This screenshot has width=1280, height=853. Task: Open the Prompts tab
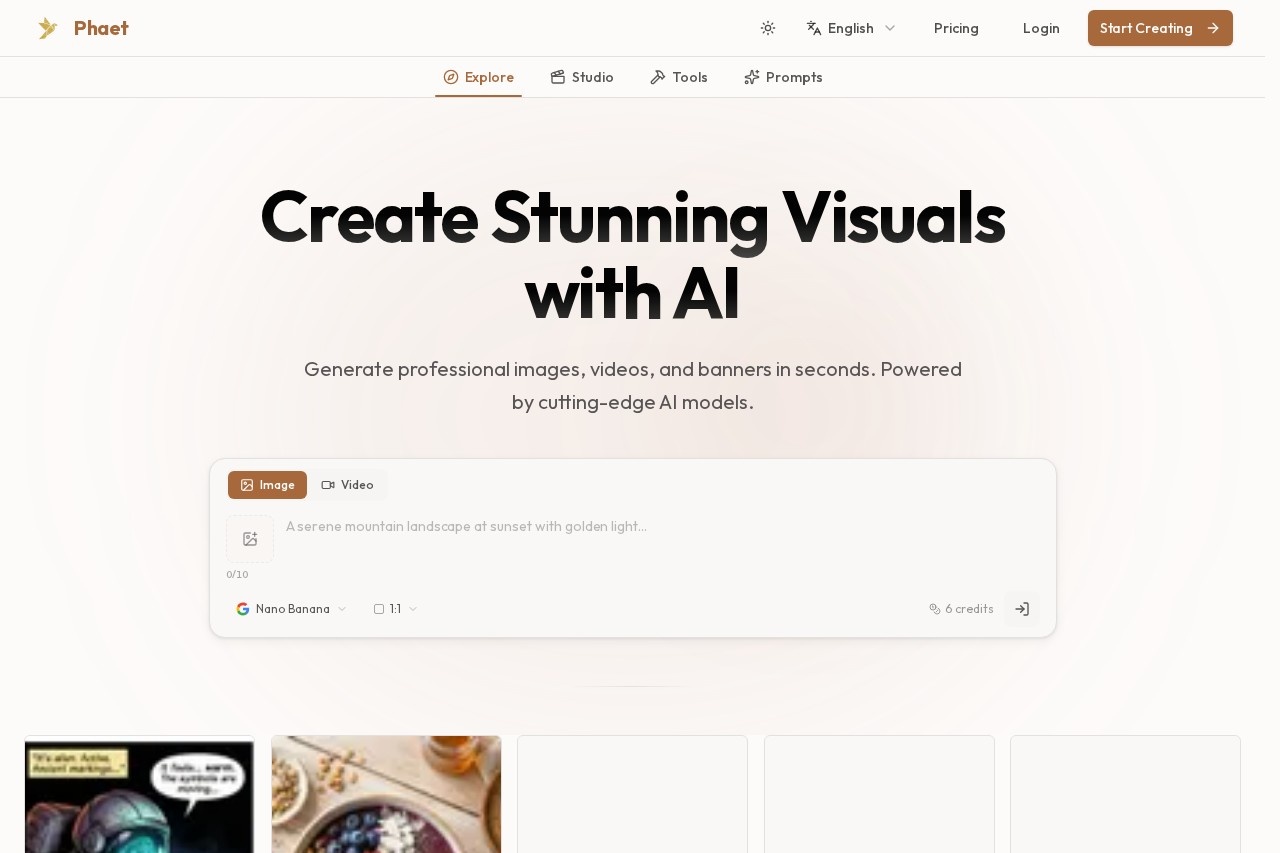click(783, 77)
